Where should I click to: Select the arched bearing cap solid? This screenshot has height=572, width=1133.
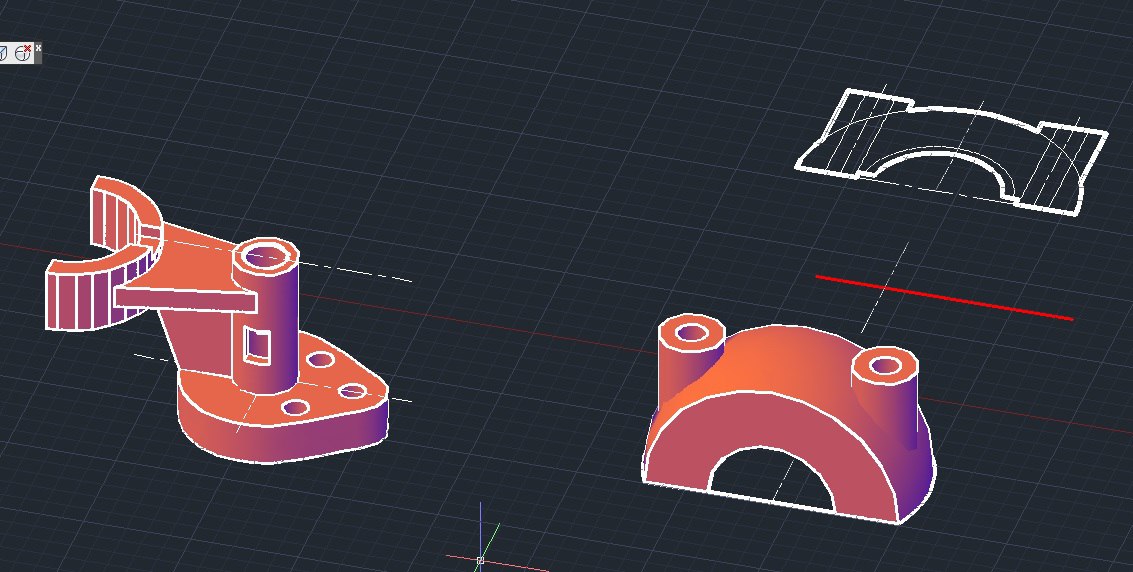tap(788, 417)
